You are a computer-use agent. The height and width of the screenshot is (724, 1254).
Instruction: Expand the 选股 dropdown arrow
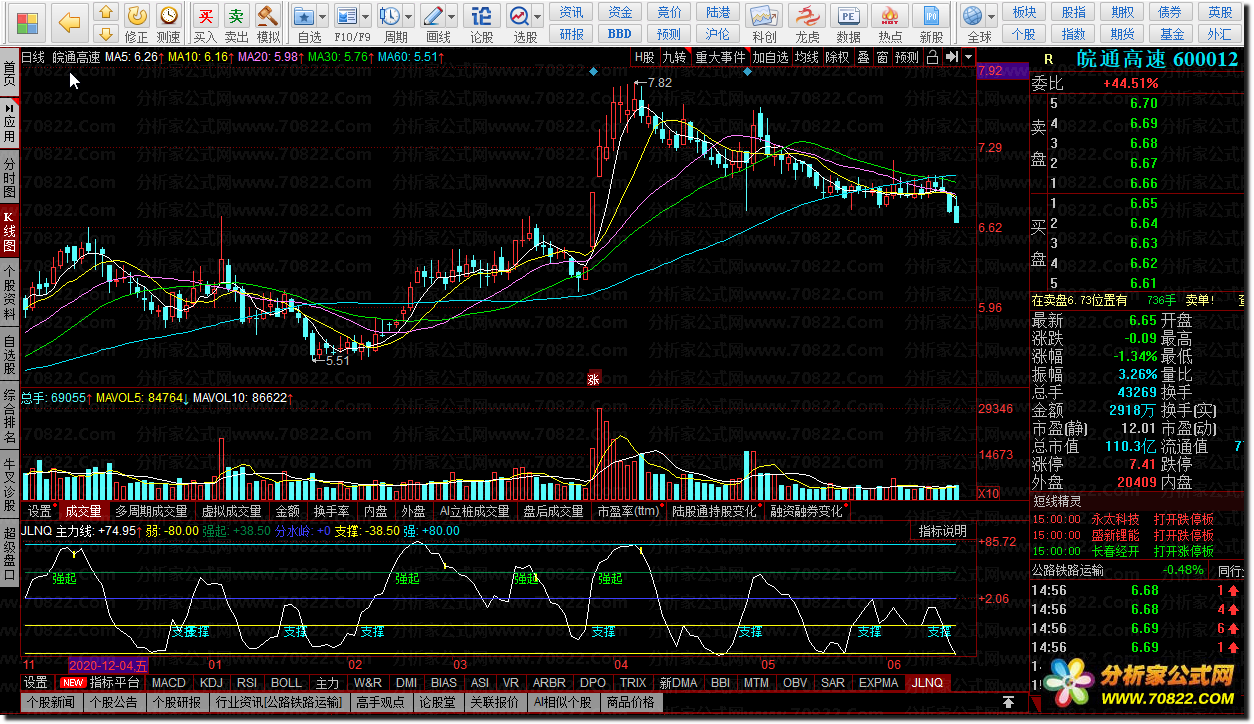tap(538, 17)
